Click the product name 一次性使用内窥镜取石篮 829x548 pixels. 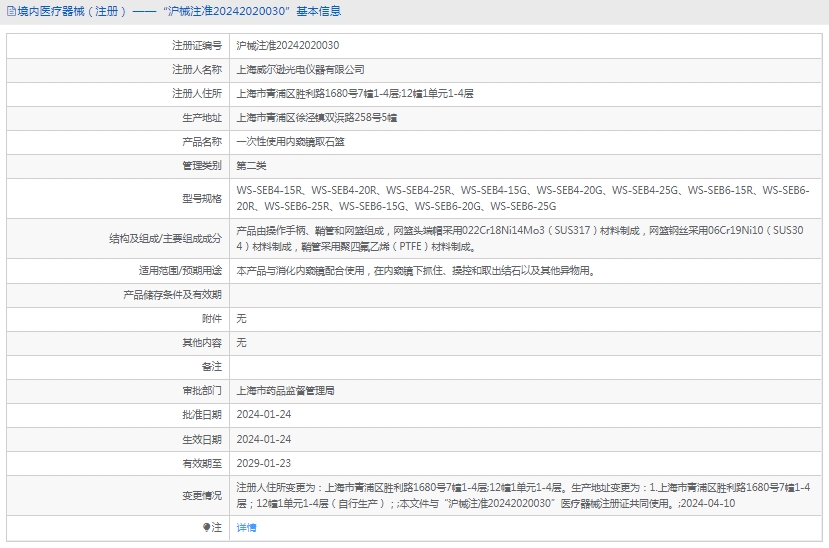[x=290, y=142]
